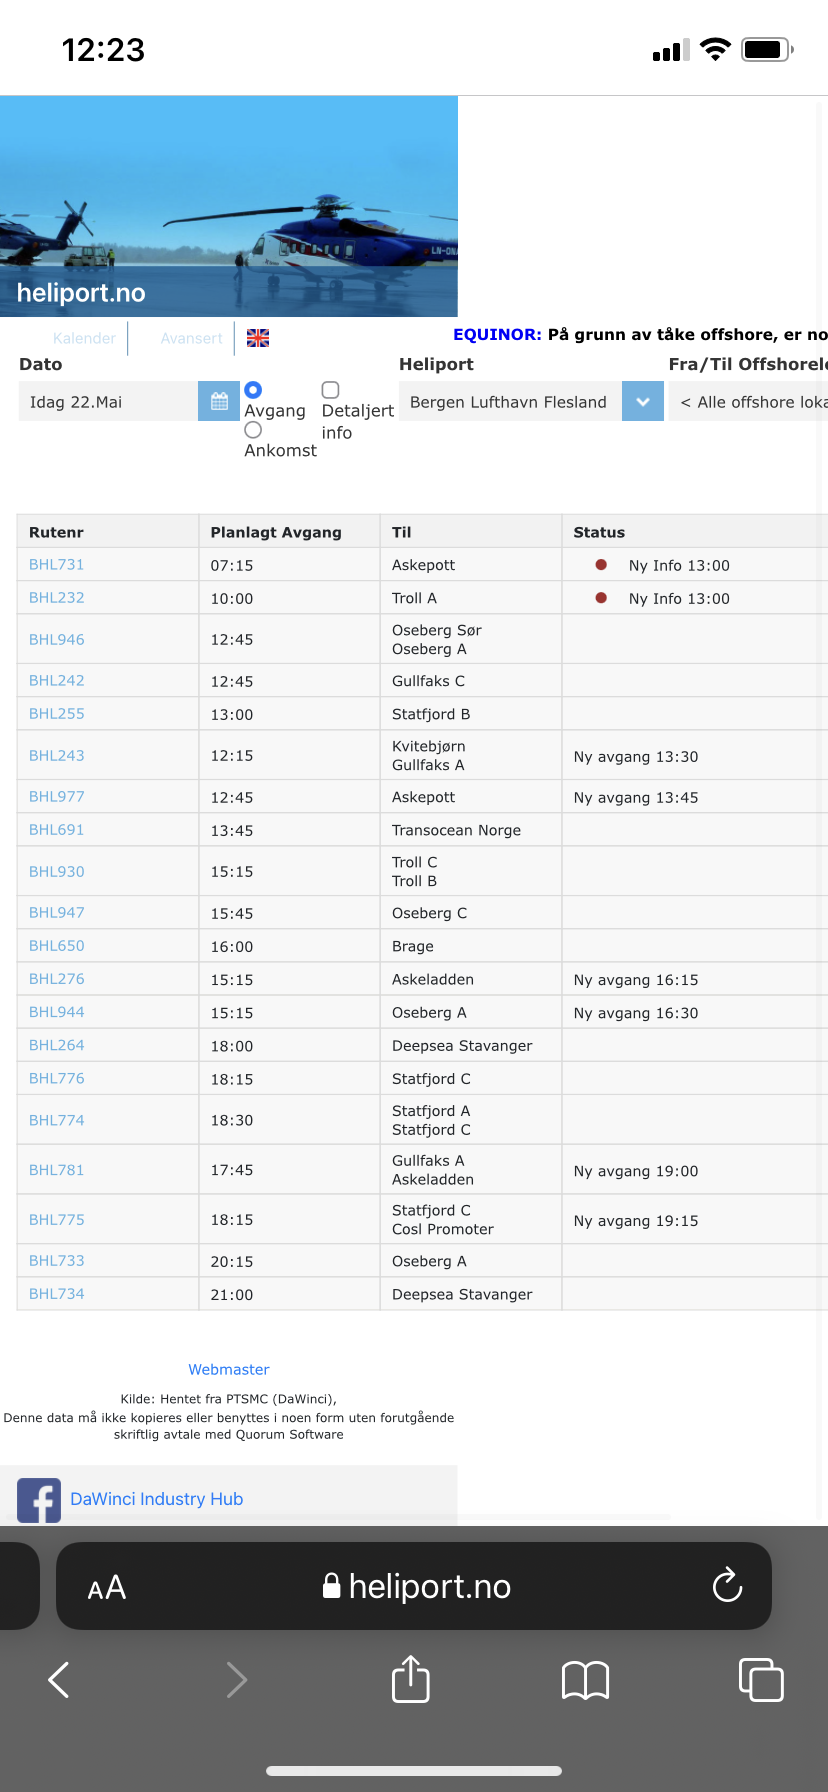
Task: Tap the Safari reload page icon
Action: tap(727, 1585)
